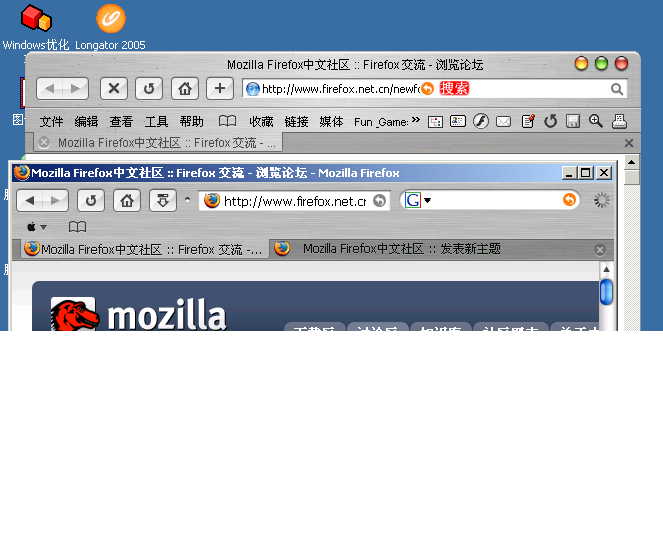The image size is (663, 539).
Task: Click the back browser scrollbar up arrow
Action: click(632, 162)
